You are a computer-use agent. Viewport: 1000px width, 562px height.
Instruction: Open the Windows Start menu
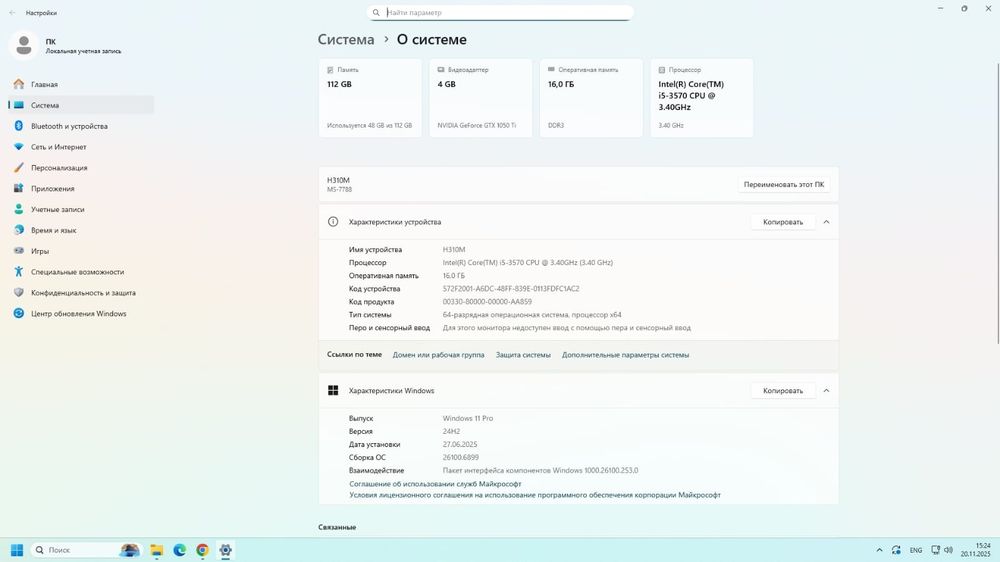tap(17, 550)
